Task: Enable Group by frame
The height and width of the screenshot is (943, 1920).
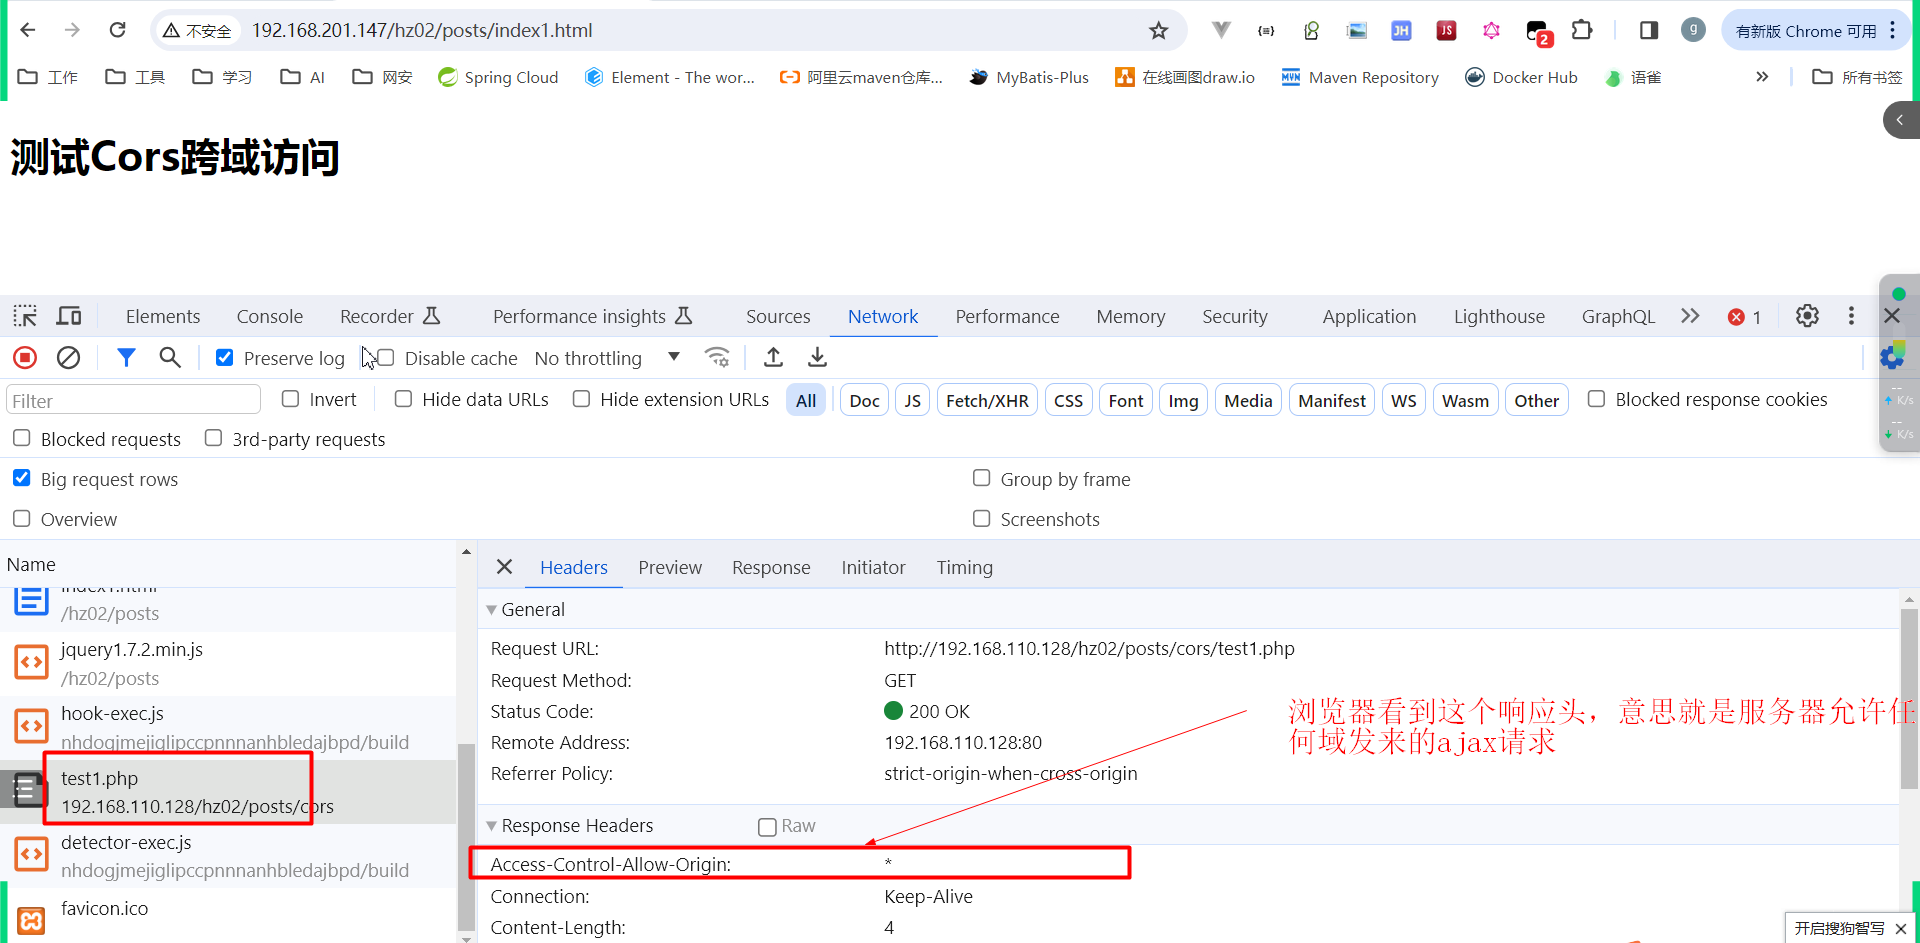Action: pos(982,478)
